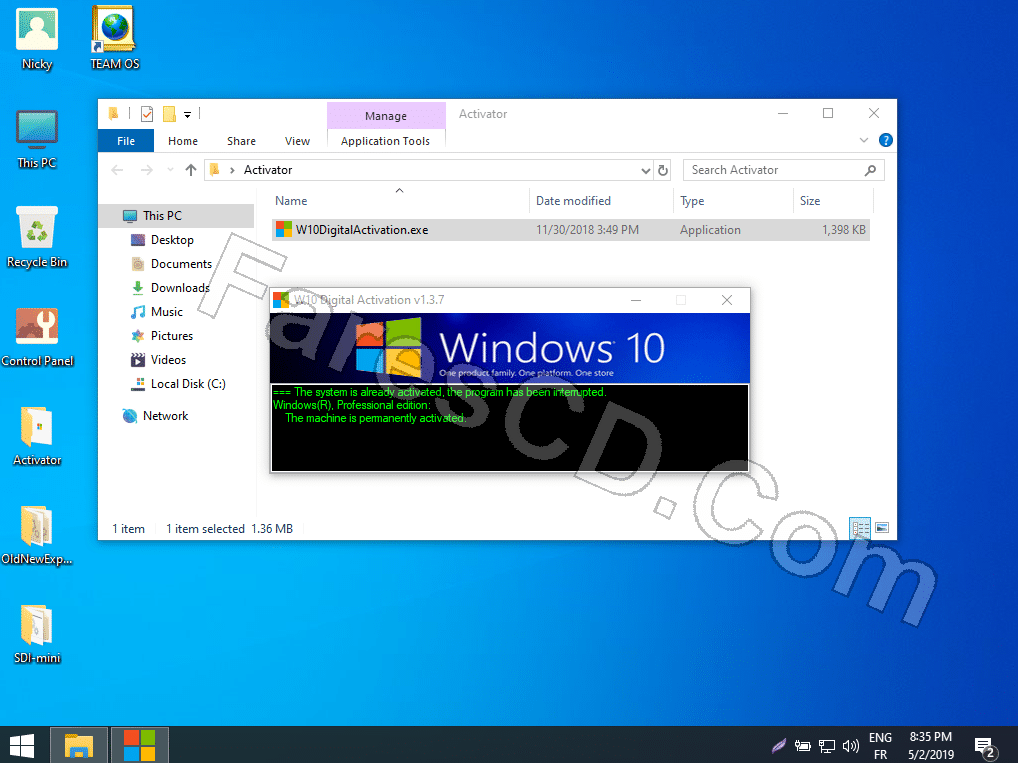Open the Action Center notification icon
Viewport: 1018px width, 763px height.
pyautogui.click(x=986, y=747)
